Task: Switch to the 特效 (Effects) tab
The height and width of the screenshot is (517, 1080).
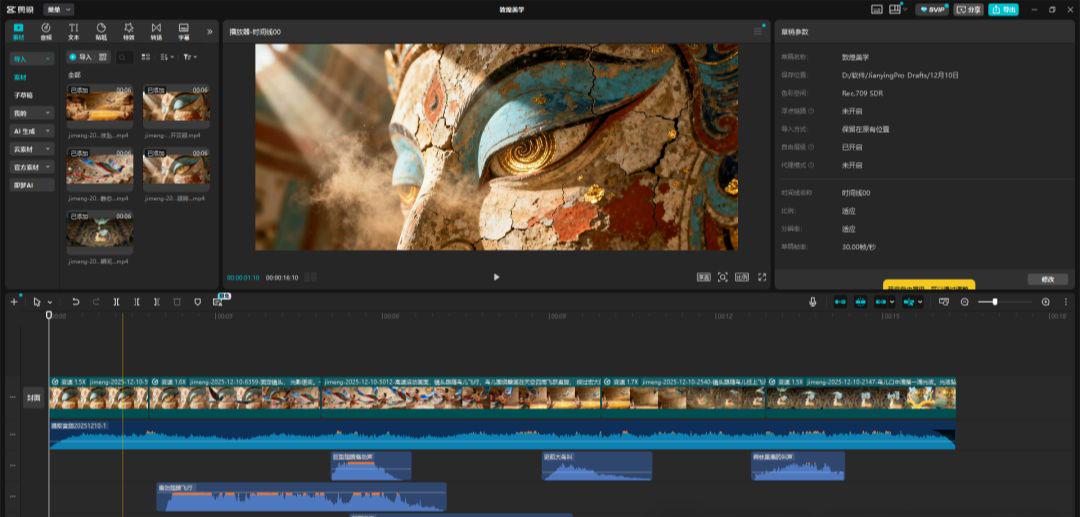Action: (128, 30)
